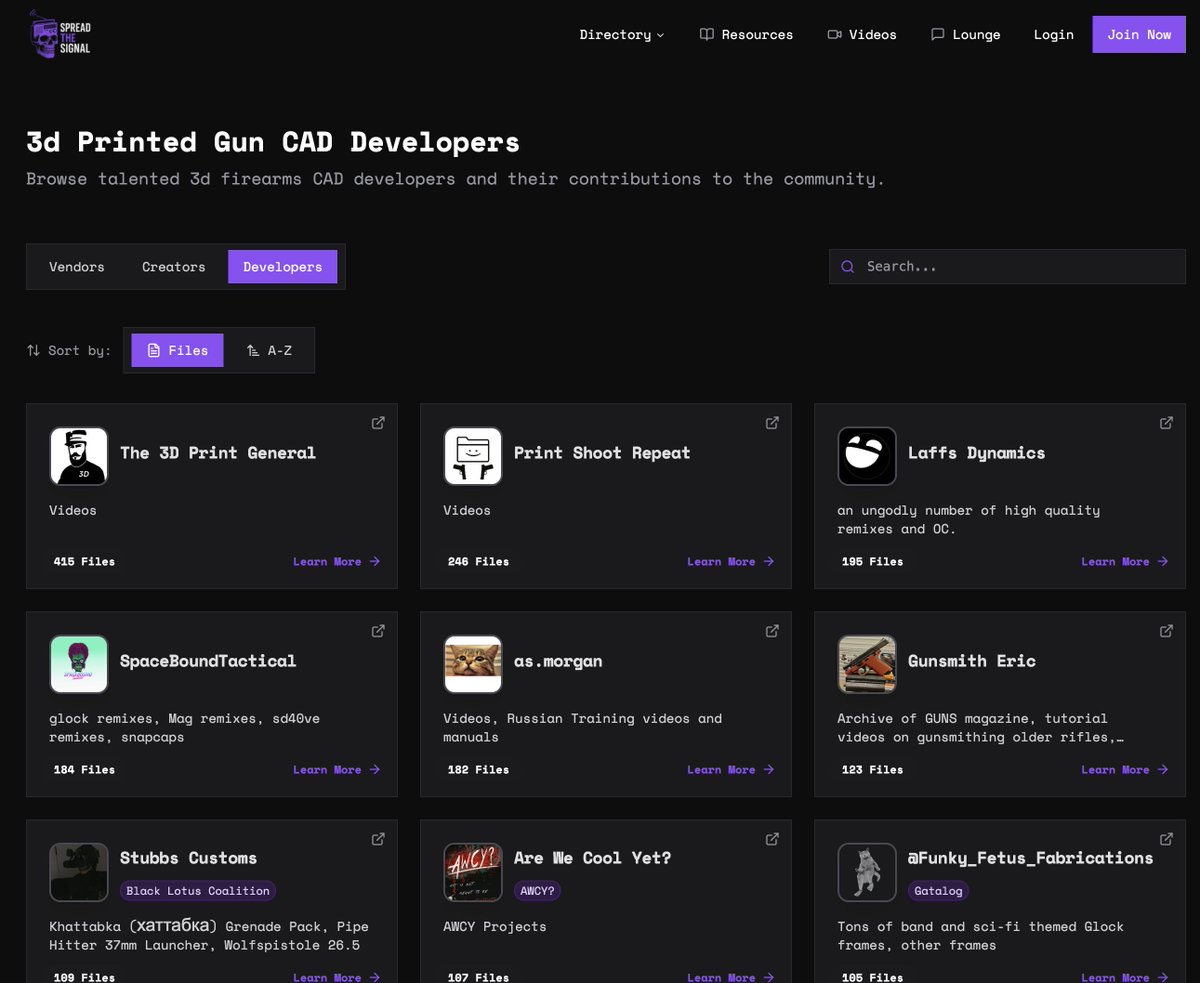Open the Black Lotus Coalition badge on Stubbs Customs
The height and width of the screenshot is (983, 1200).
click(197, 890)
